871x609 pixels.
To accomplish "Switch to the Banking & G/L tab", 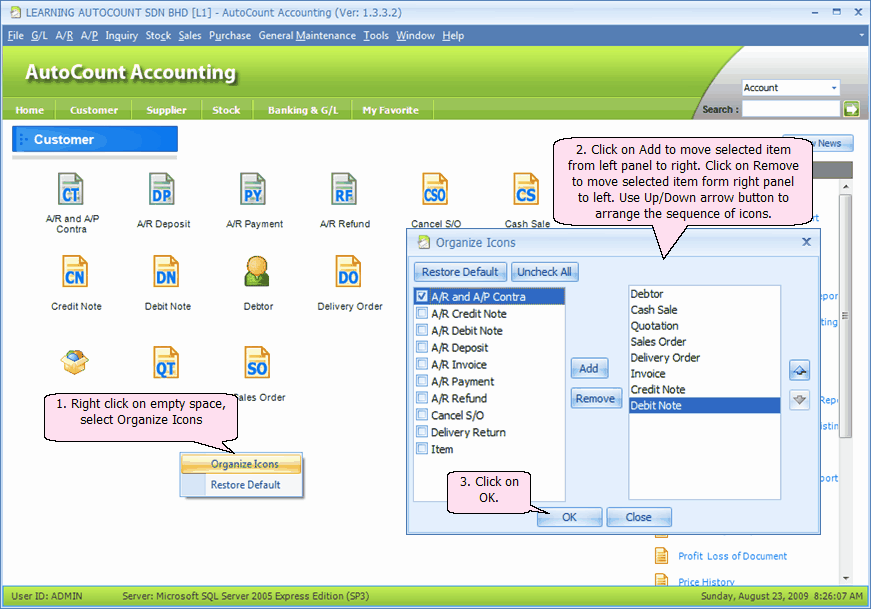I will (x=303, y=110).
